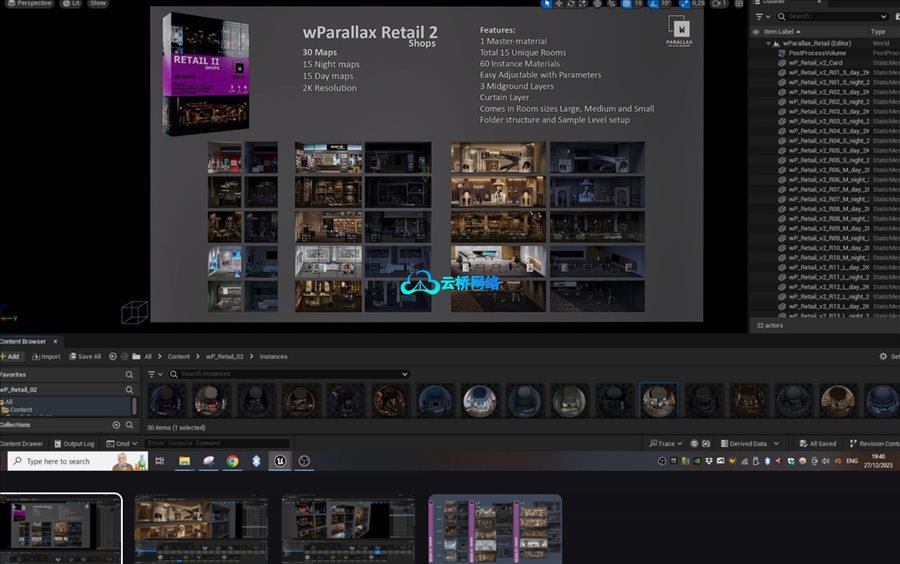Toggle scale snapping in viewport toolbar
This screenshot has height=564, width=900.
point(685,3)
